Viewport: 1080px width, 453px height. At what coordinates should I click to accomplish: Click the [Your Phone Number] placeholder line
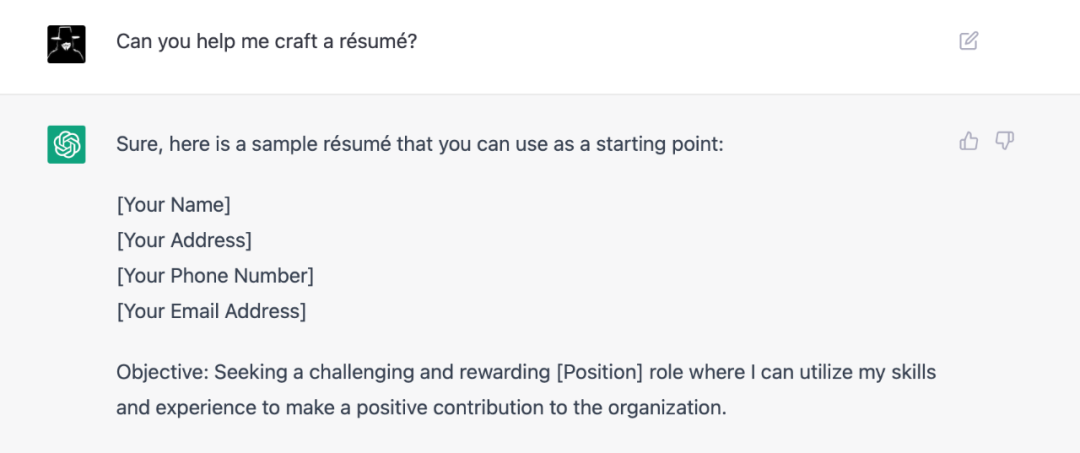click(215, 275)
